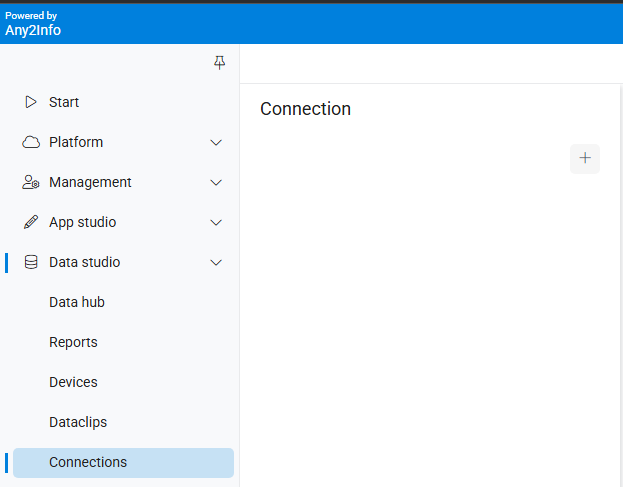
Task: Select the Connections menu item
Action: pos(88,462)
